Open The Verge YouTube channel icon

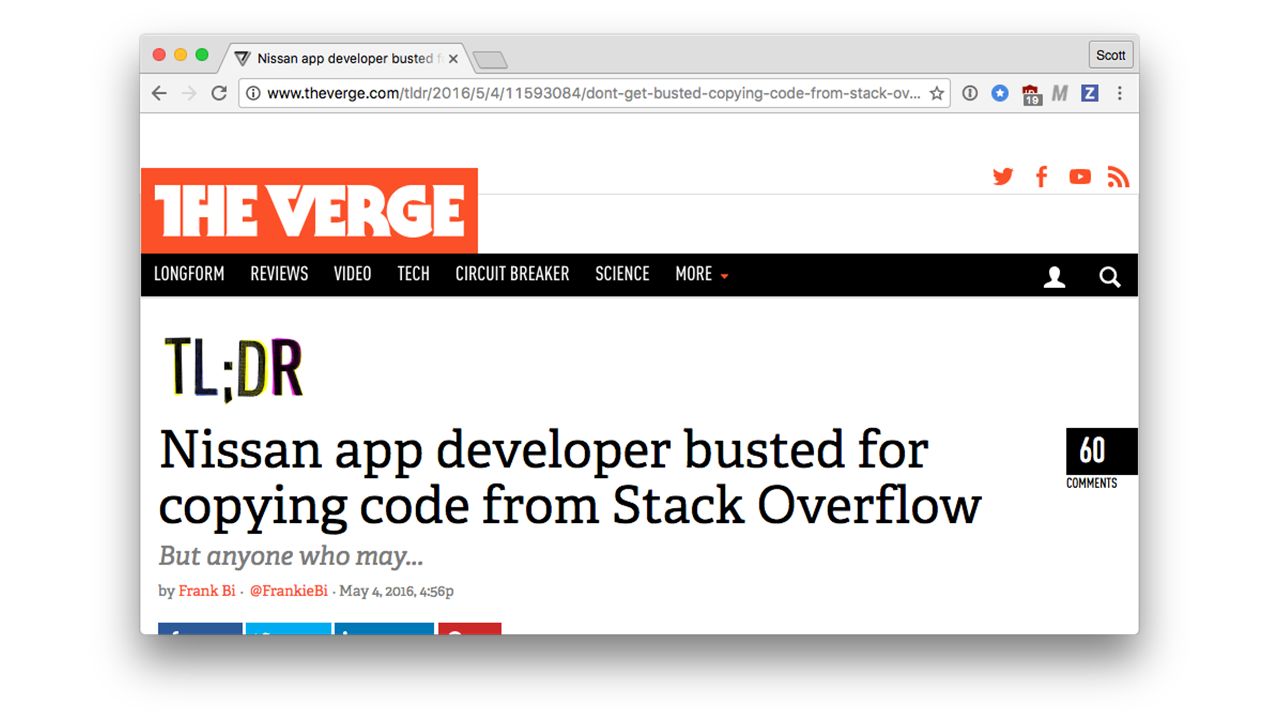pos(1080,177)
